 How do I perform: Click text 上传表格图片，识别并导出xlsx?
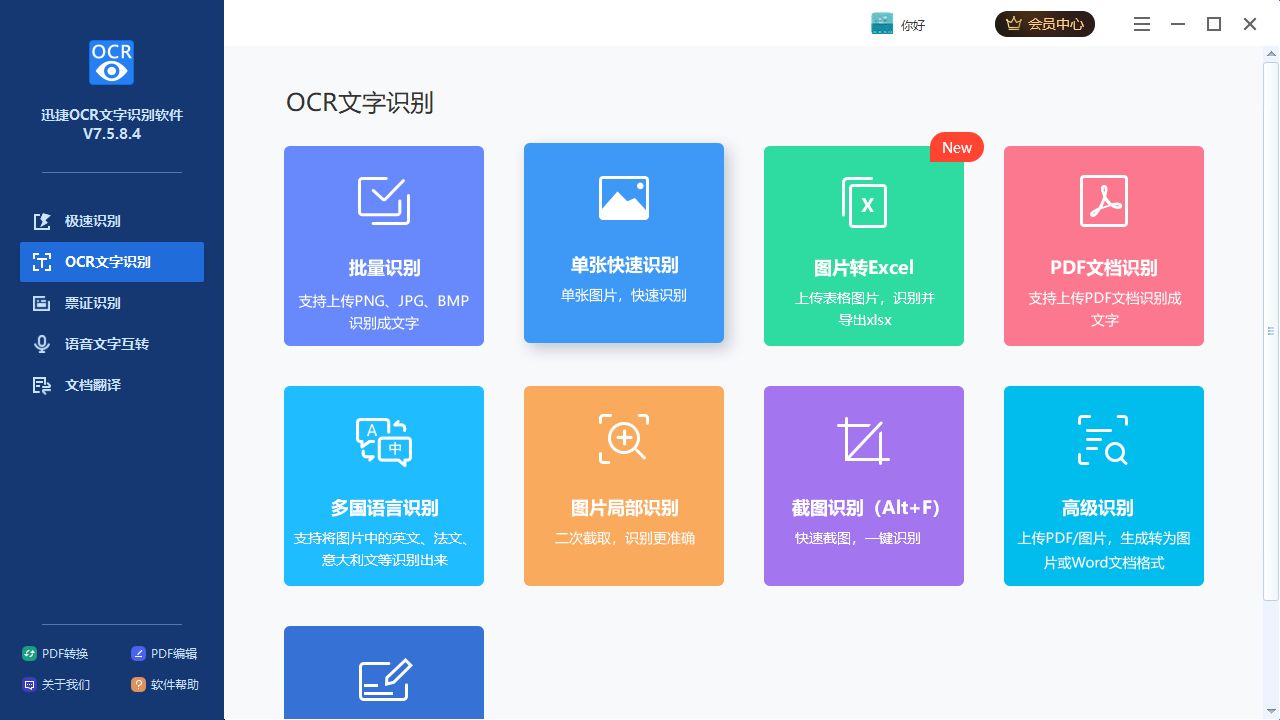click(864, 309)
